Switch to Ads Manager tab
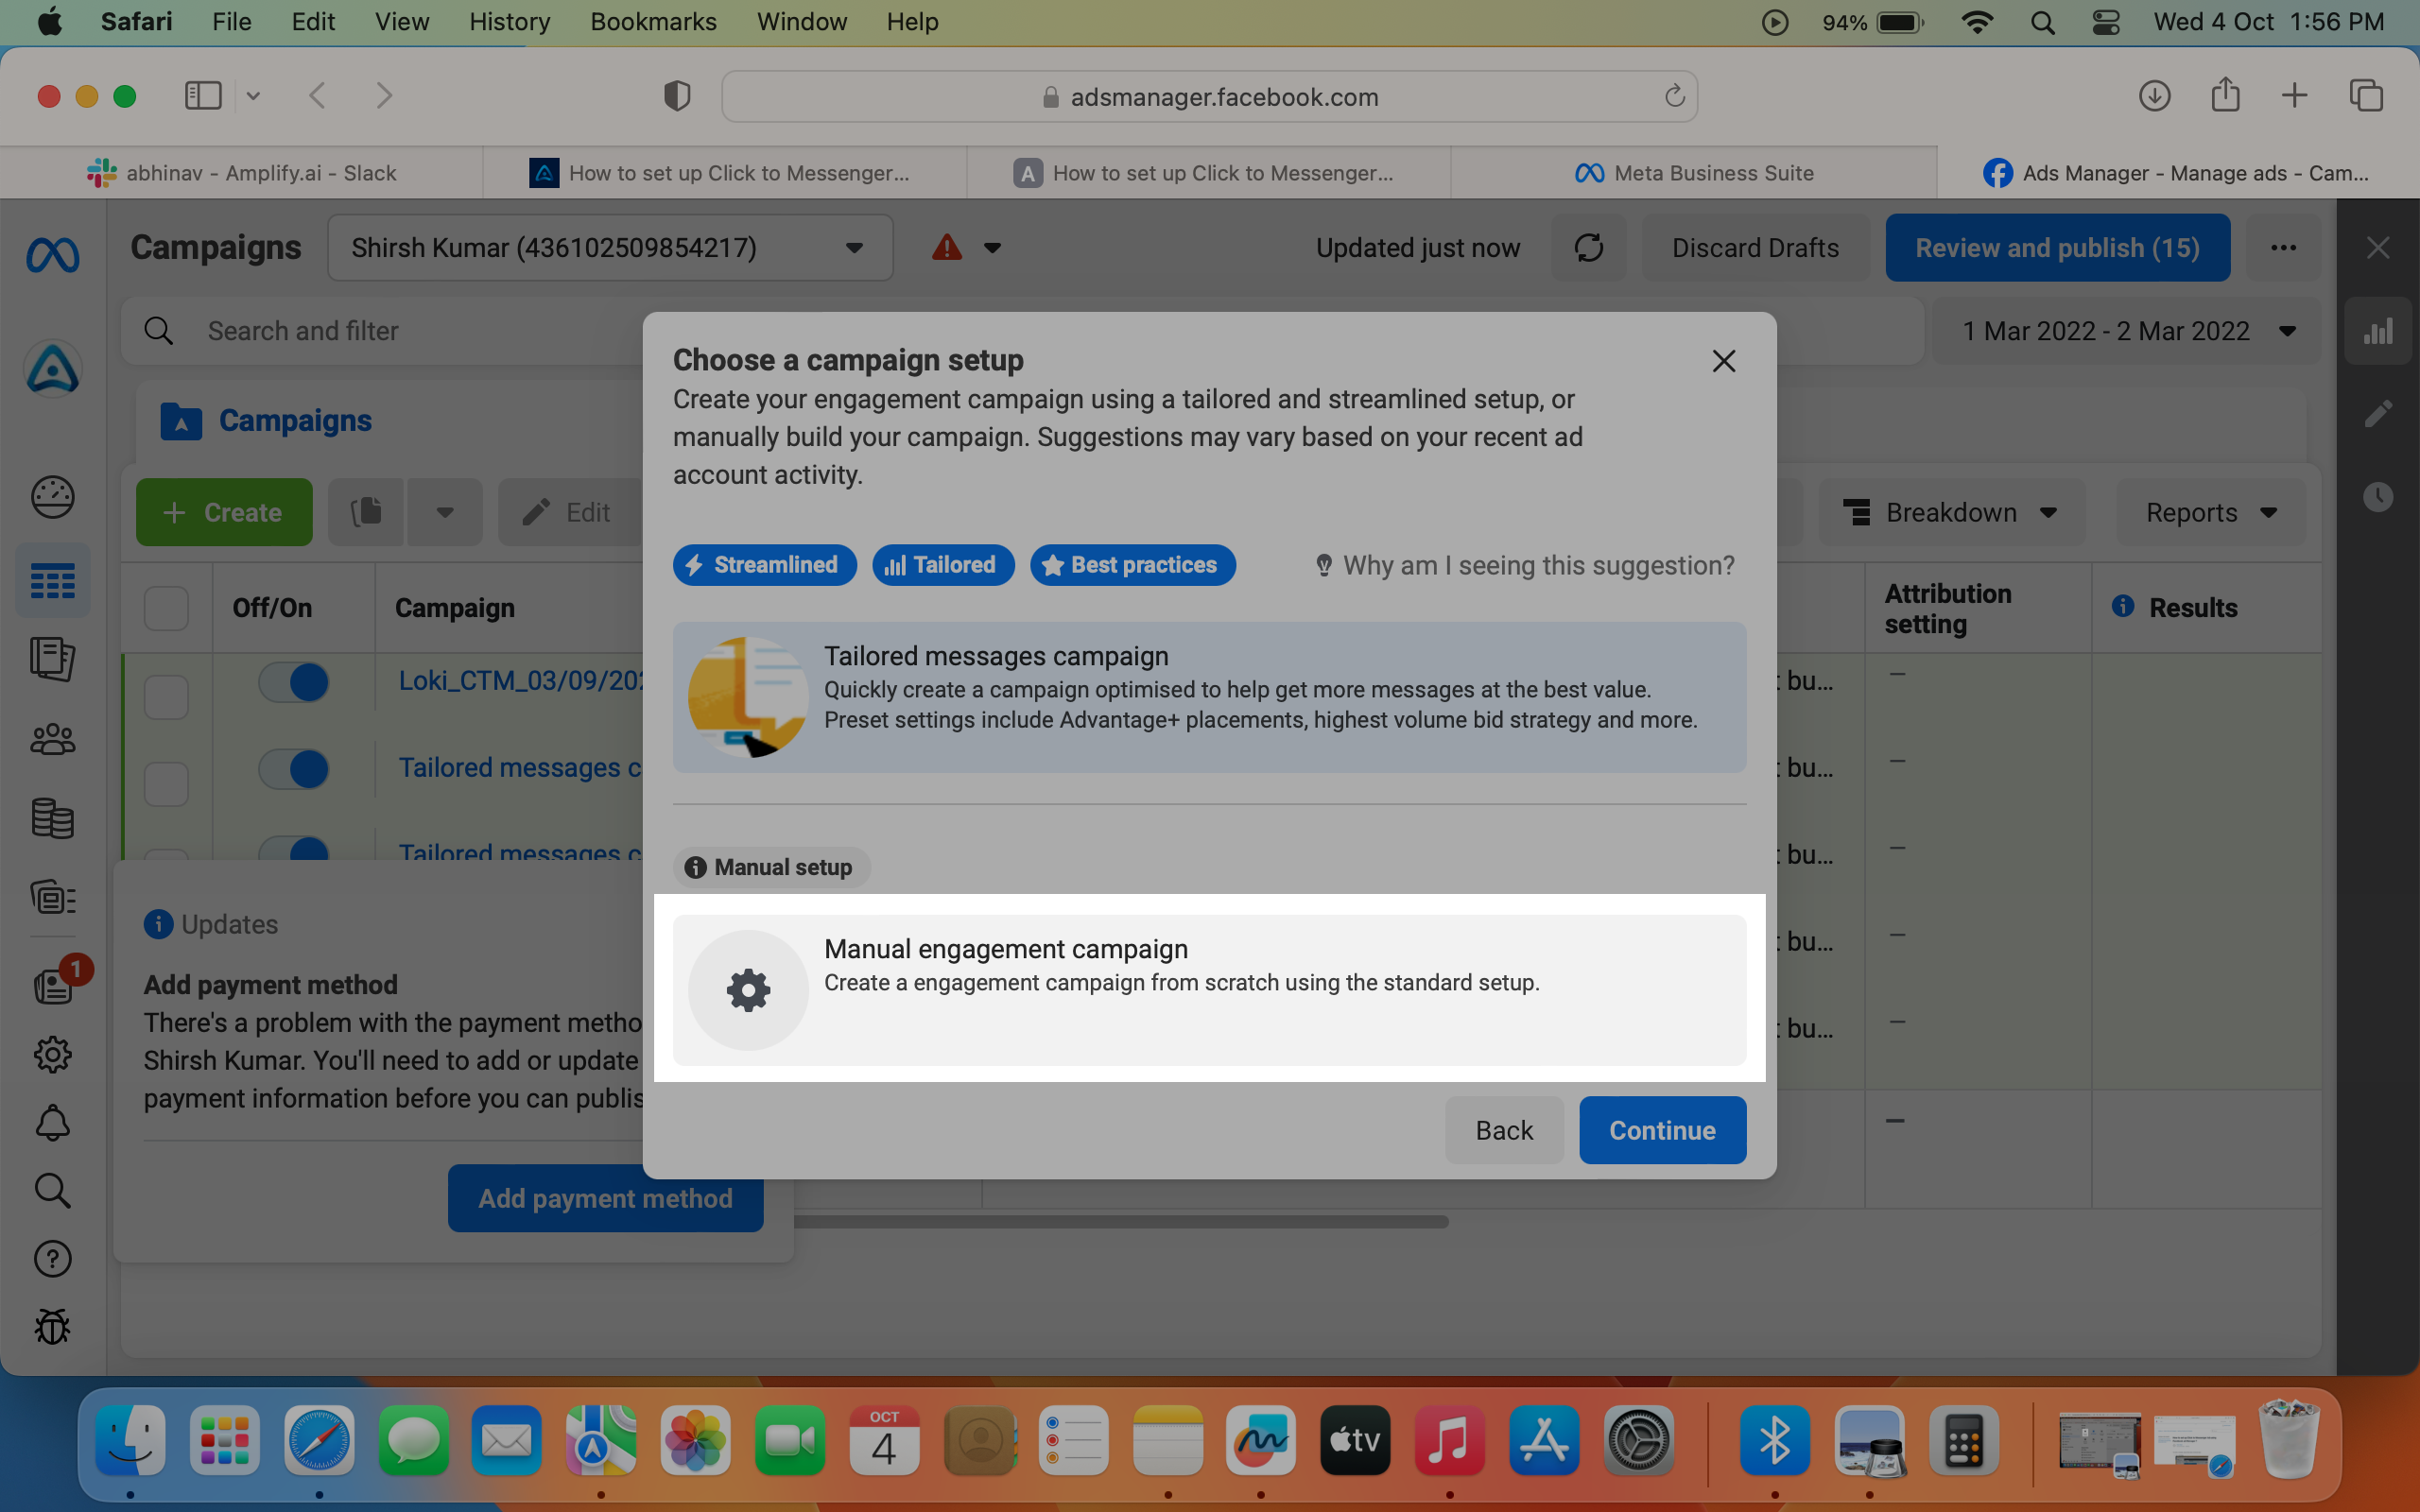The width and height of the screenshot is (2420, 1512). pyautogui.click(x=2177, y=173)
